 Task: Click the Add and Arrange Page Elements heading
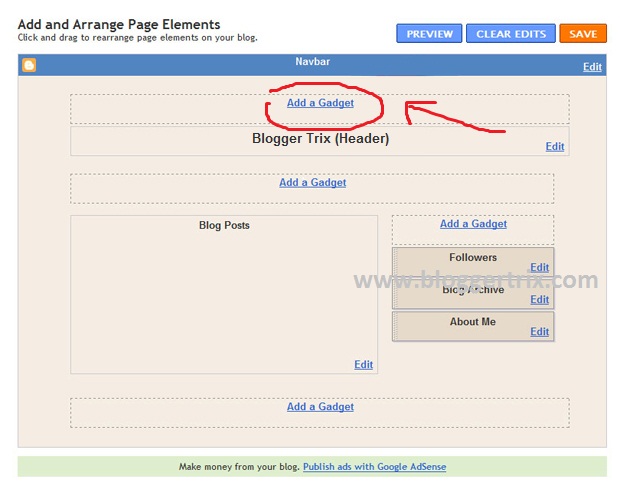pyautogui.click(x=119, y=25)
